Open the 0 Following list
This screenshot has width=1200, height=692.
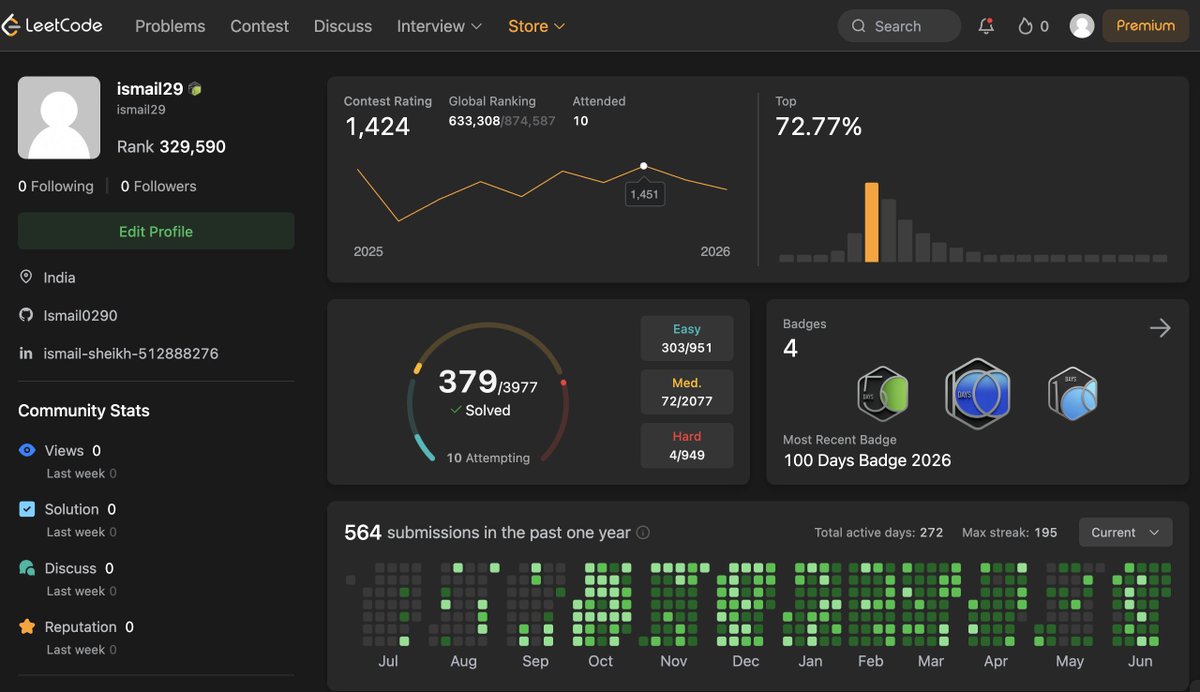(56, 186)
